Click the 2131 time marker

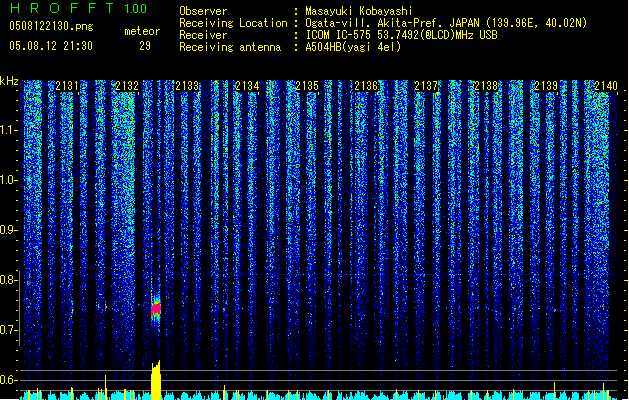click(x=67, y=86)
